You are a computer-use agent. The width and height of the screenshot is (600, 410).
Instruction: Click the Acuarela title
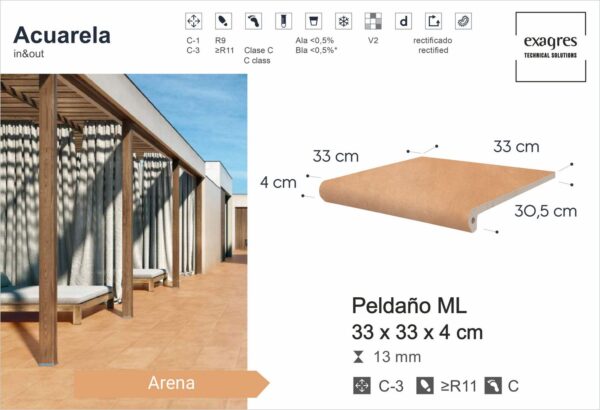62,35
